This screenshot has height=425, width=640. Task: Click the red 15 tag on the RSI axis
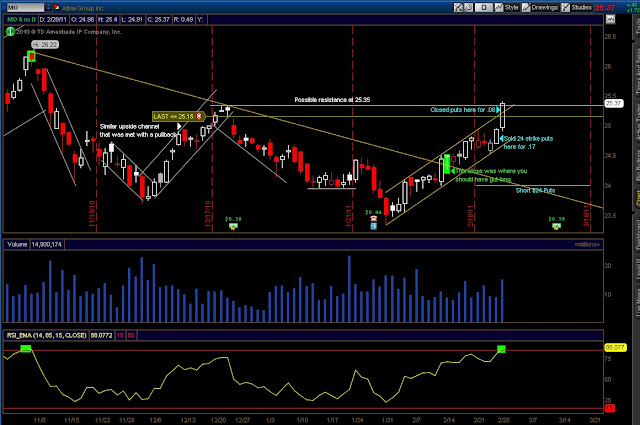click(x=609, y=408)
